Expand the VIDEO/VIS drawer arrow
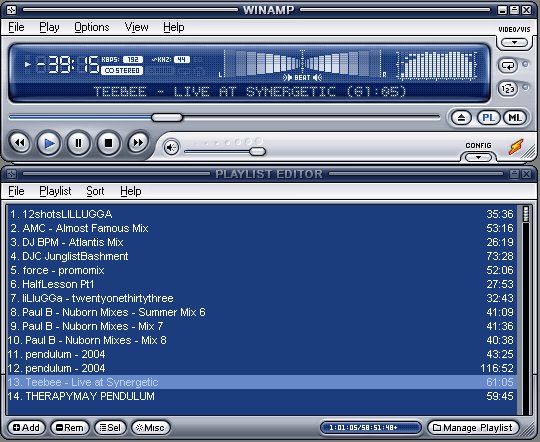Image resolution: width=540 pixels, height=442 pixels. tap(515, 42)
